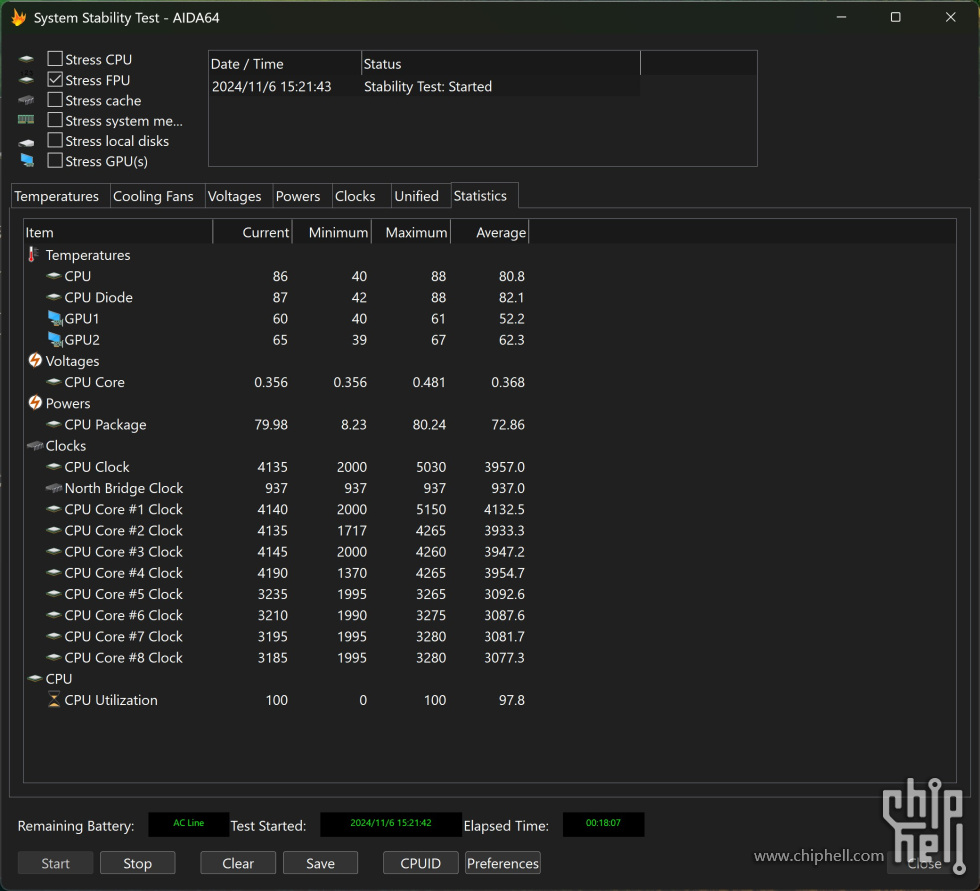Click the AIDA64 flame icon in title bar

[19, 17]
